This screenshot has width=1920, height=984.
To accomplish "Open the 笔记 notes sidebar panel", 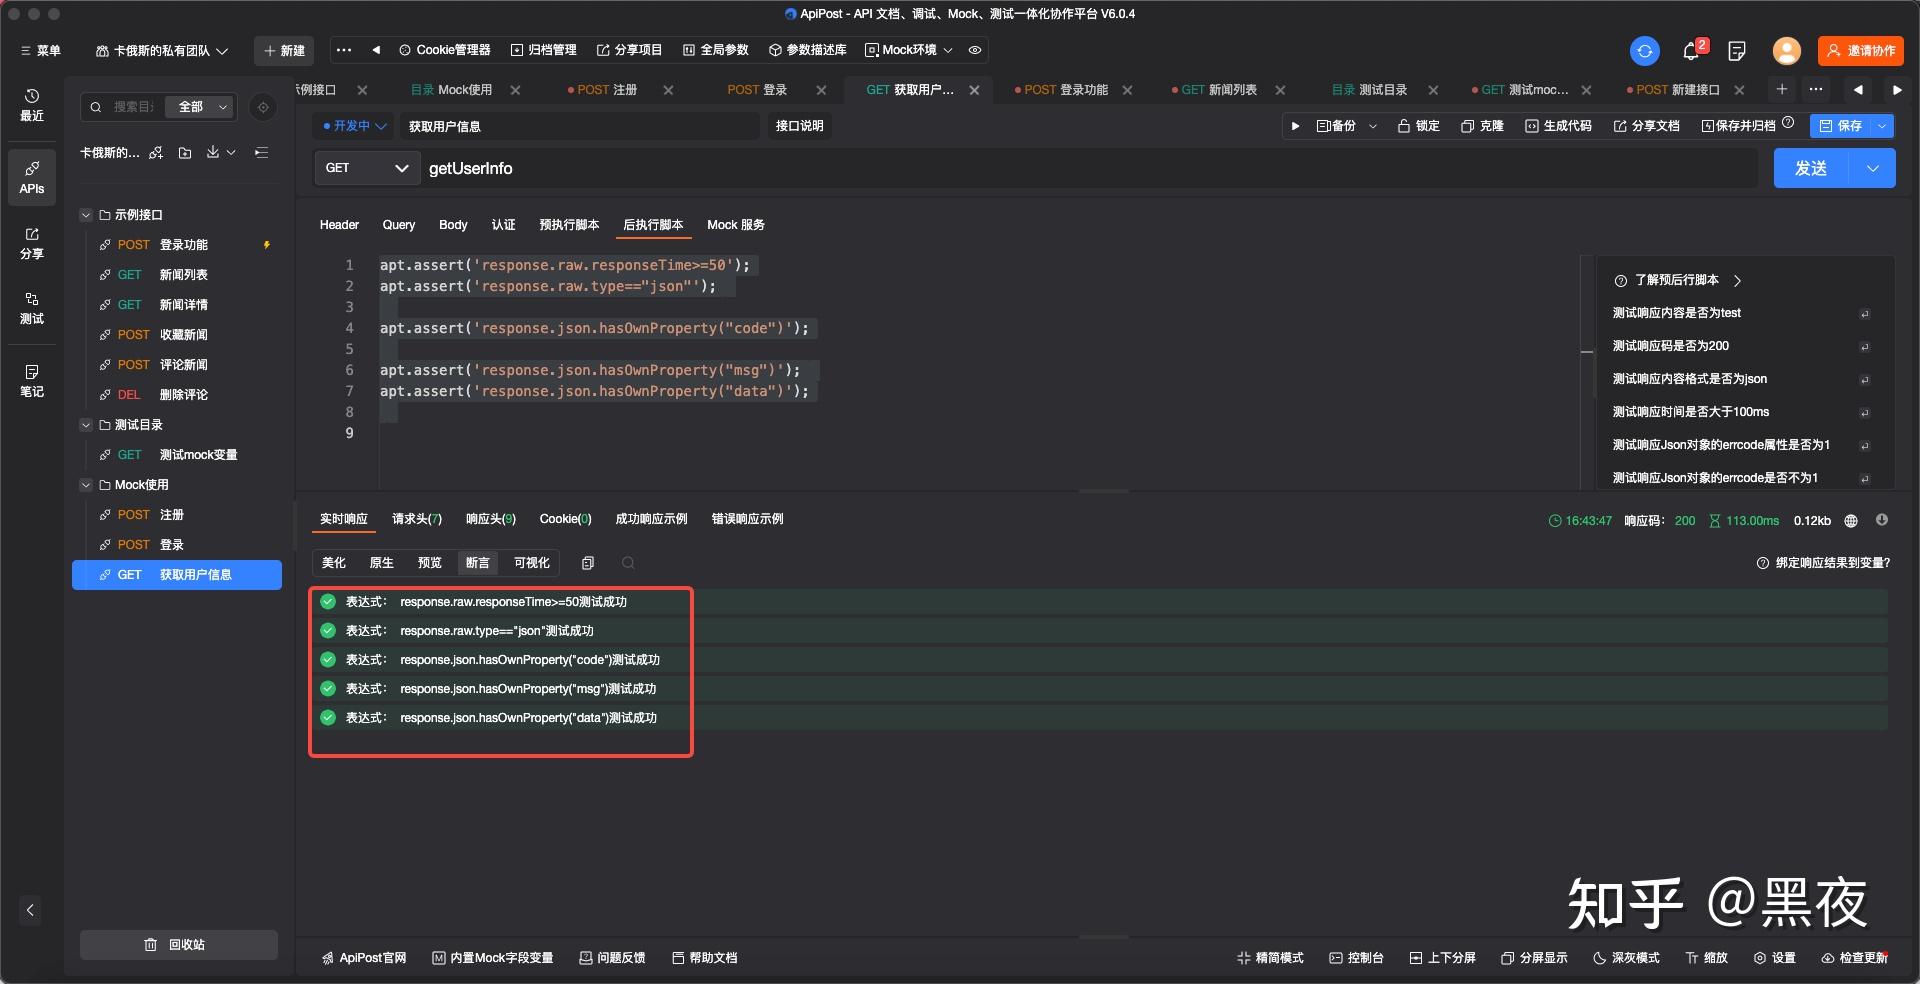I will (x=32, y=381).
